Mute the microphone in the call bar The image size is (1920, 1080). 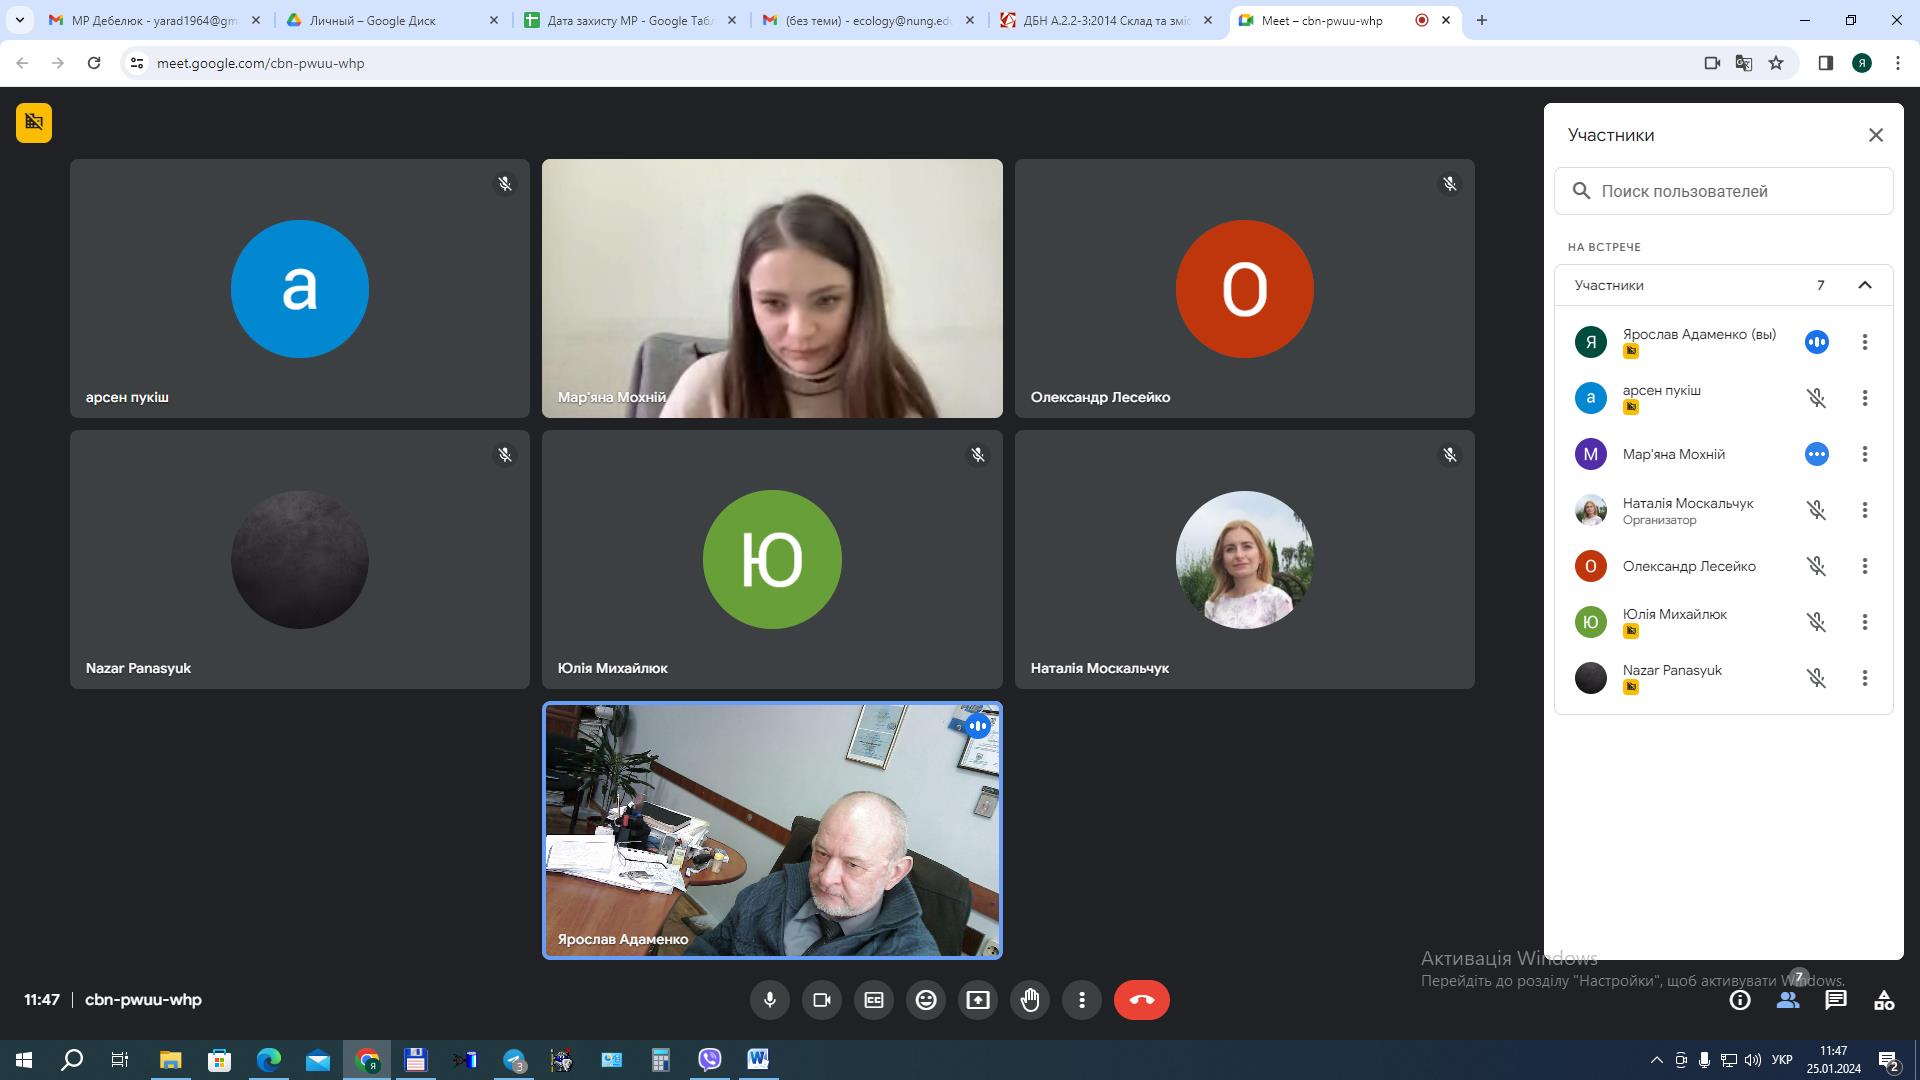pos(769,1000)
